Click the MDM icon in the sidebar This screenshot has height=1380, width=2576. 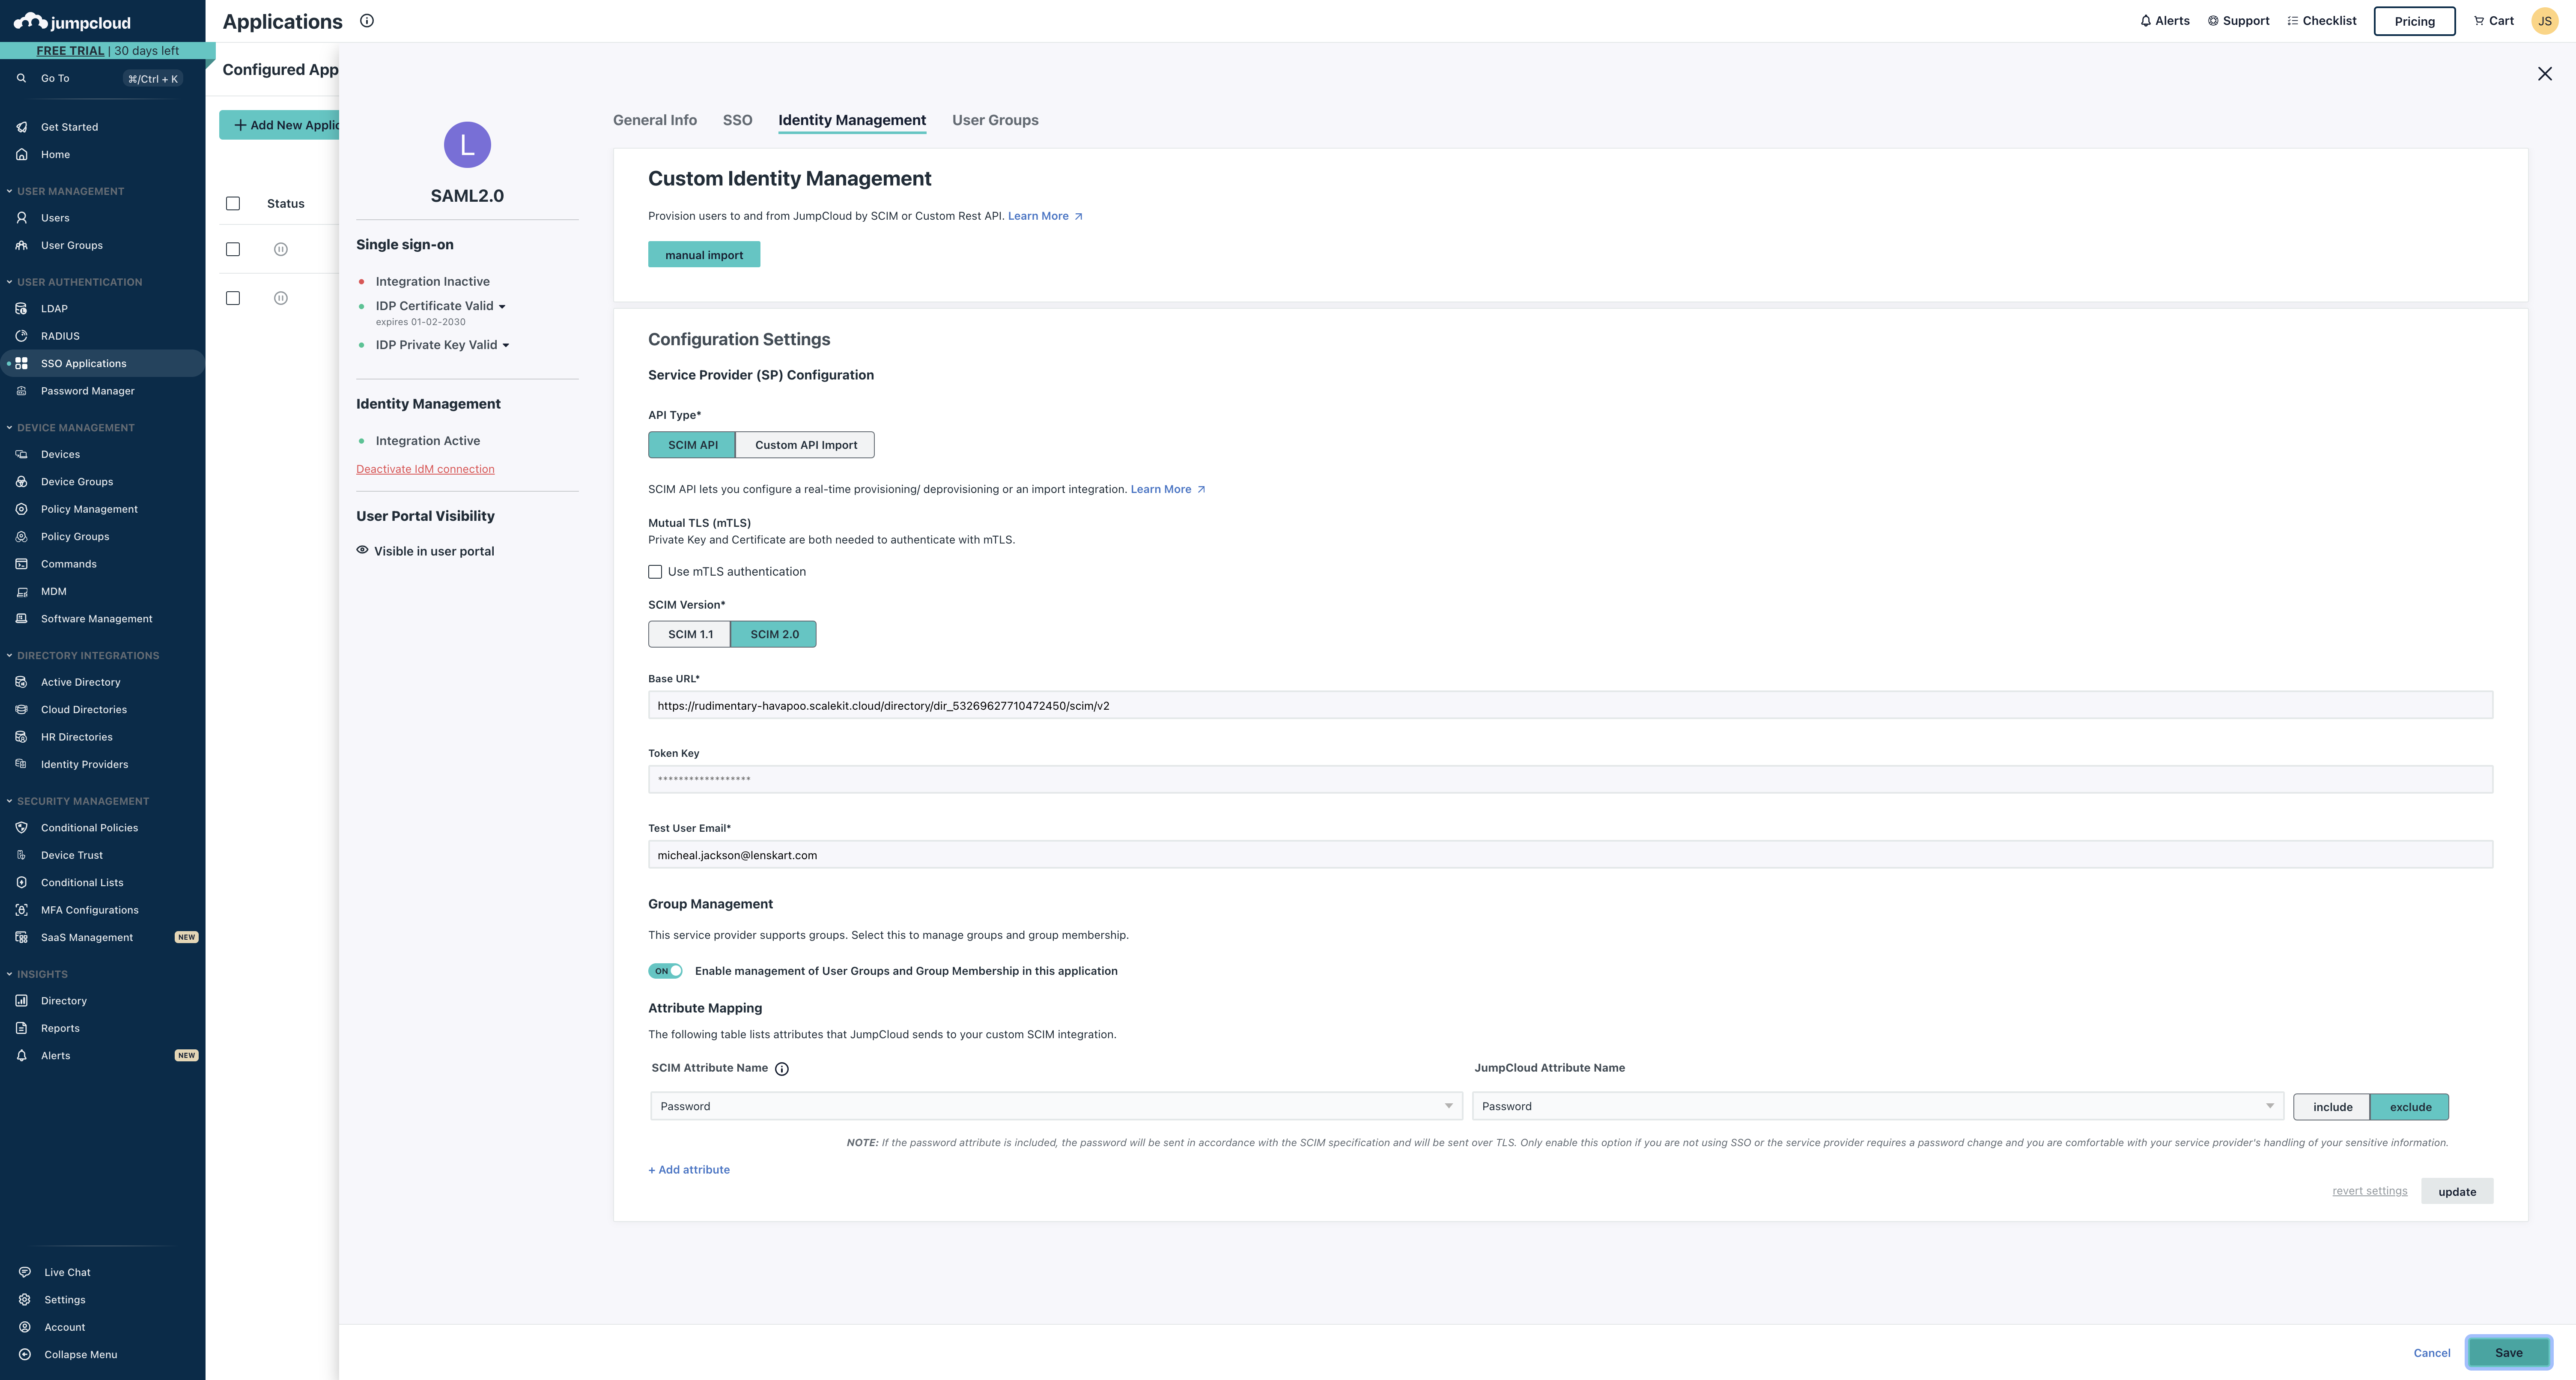[x=21, y=591]
